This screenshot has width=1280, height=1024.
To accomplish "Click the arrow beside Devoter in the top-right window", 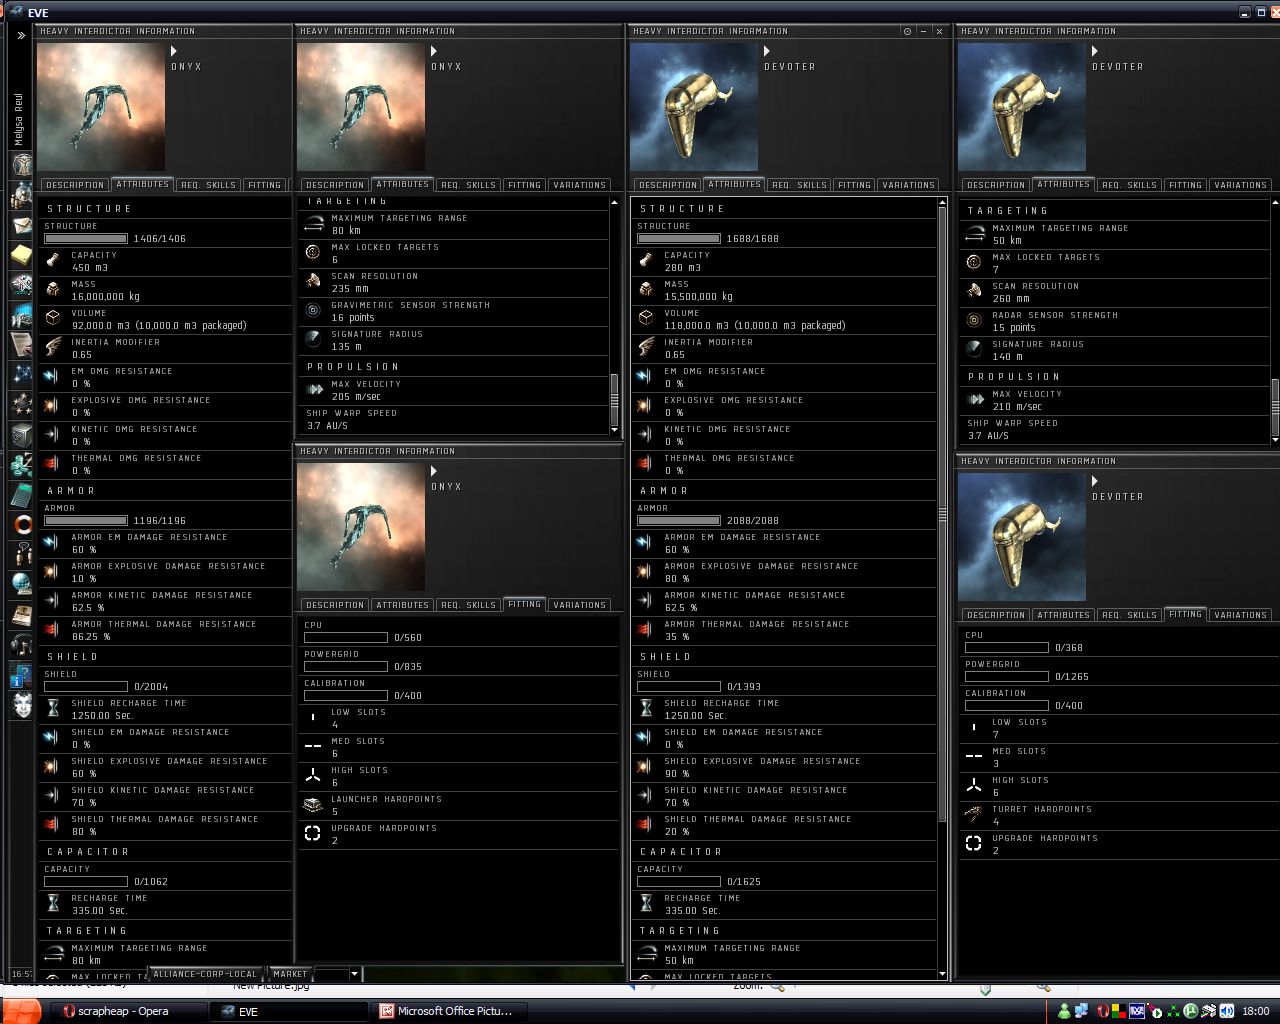I will click(1095, 51).
